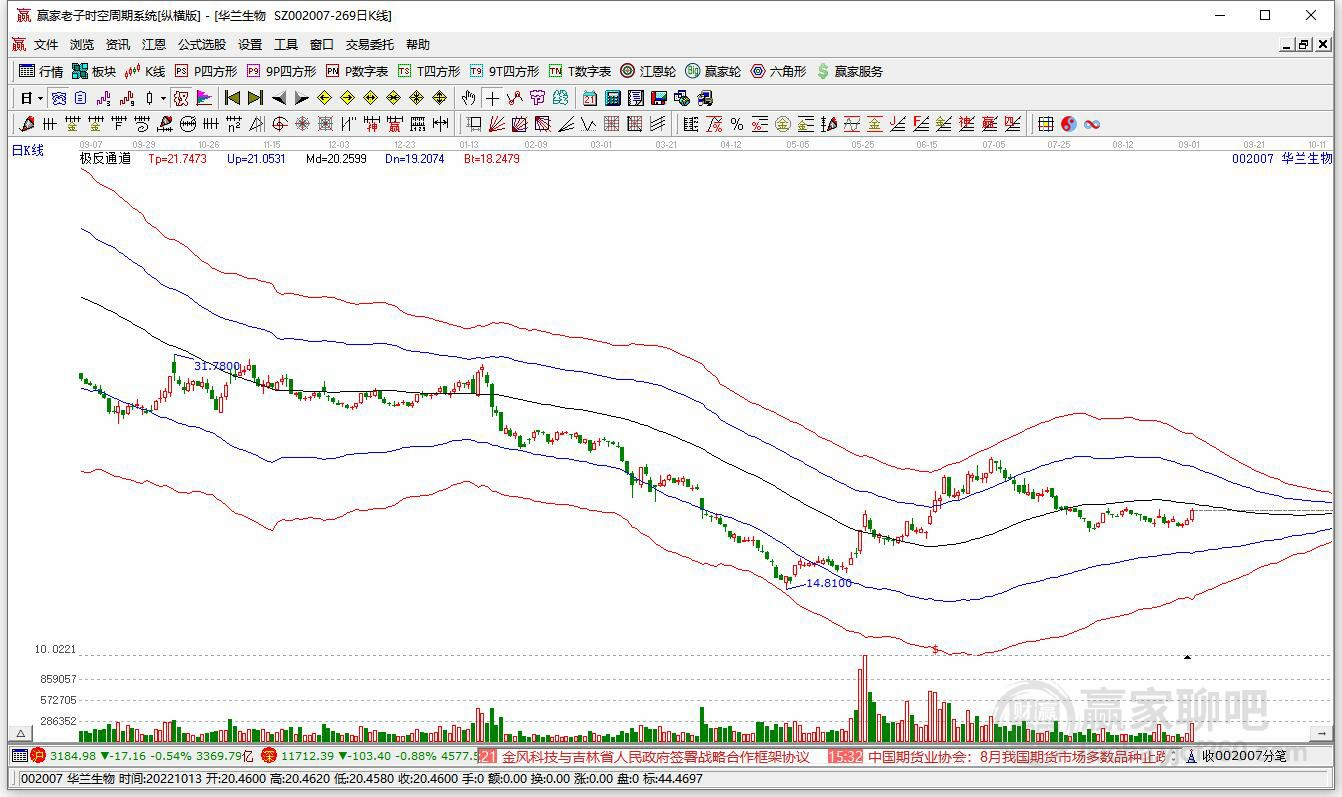Screen dimensions: 1342x797
Task: Open the 工具 menu
Action: click(x=286, y=45)
